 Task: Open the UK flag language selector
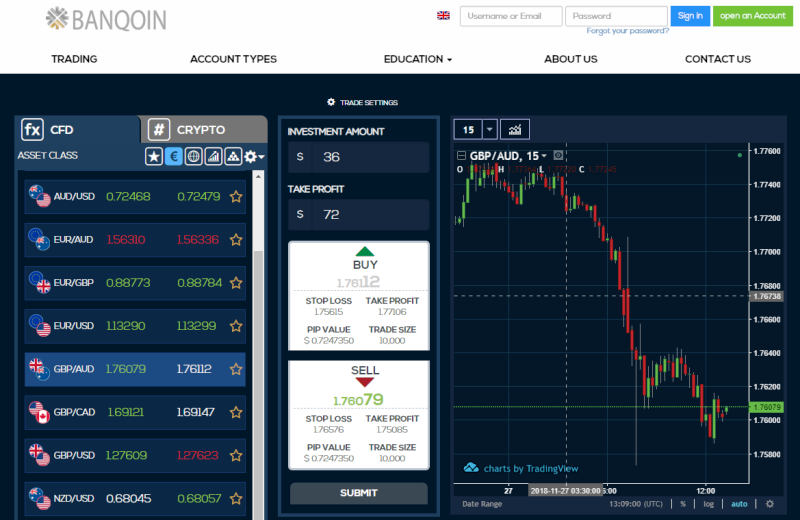point(443,16)
